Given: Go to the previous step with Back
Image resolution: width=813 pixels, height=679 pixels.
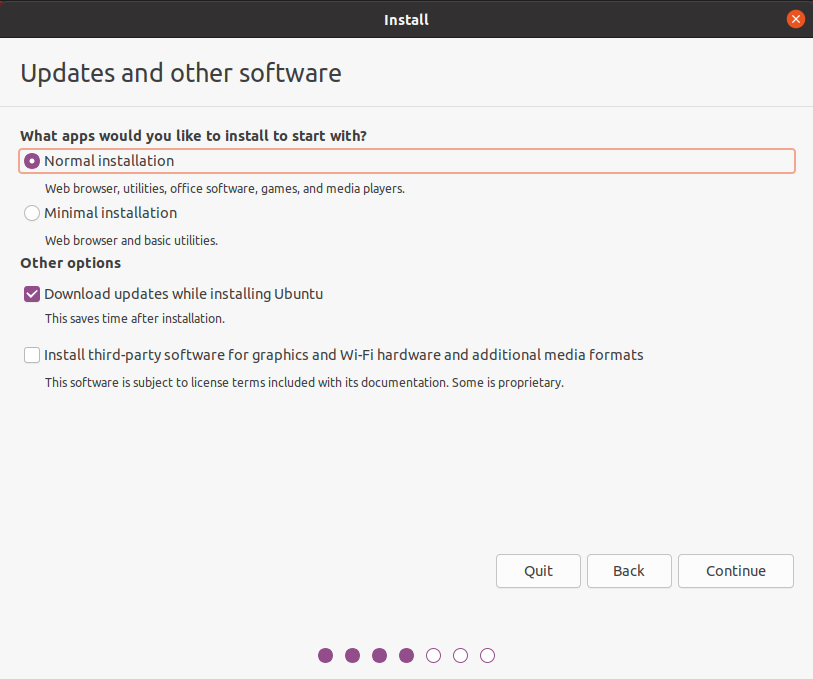Looking at the screenshot, I should [628, 571].
